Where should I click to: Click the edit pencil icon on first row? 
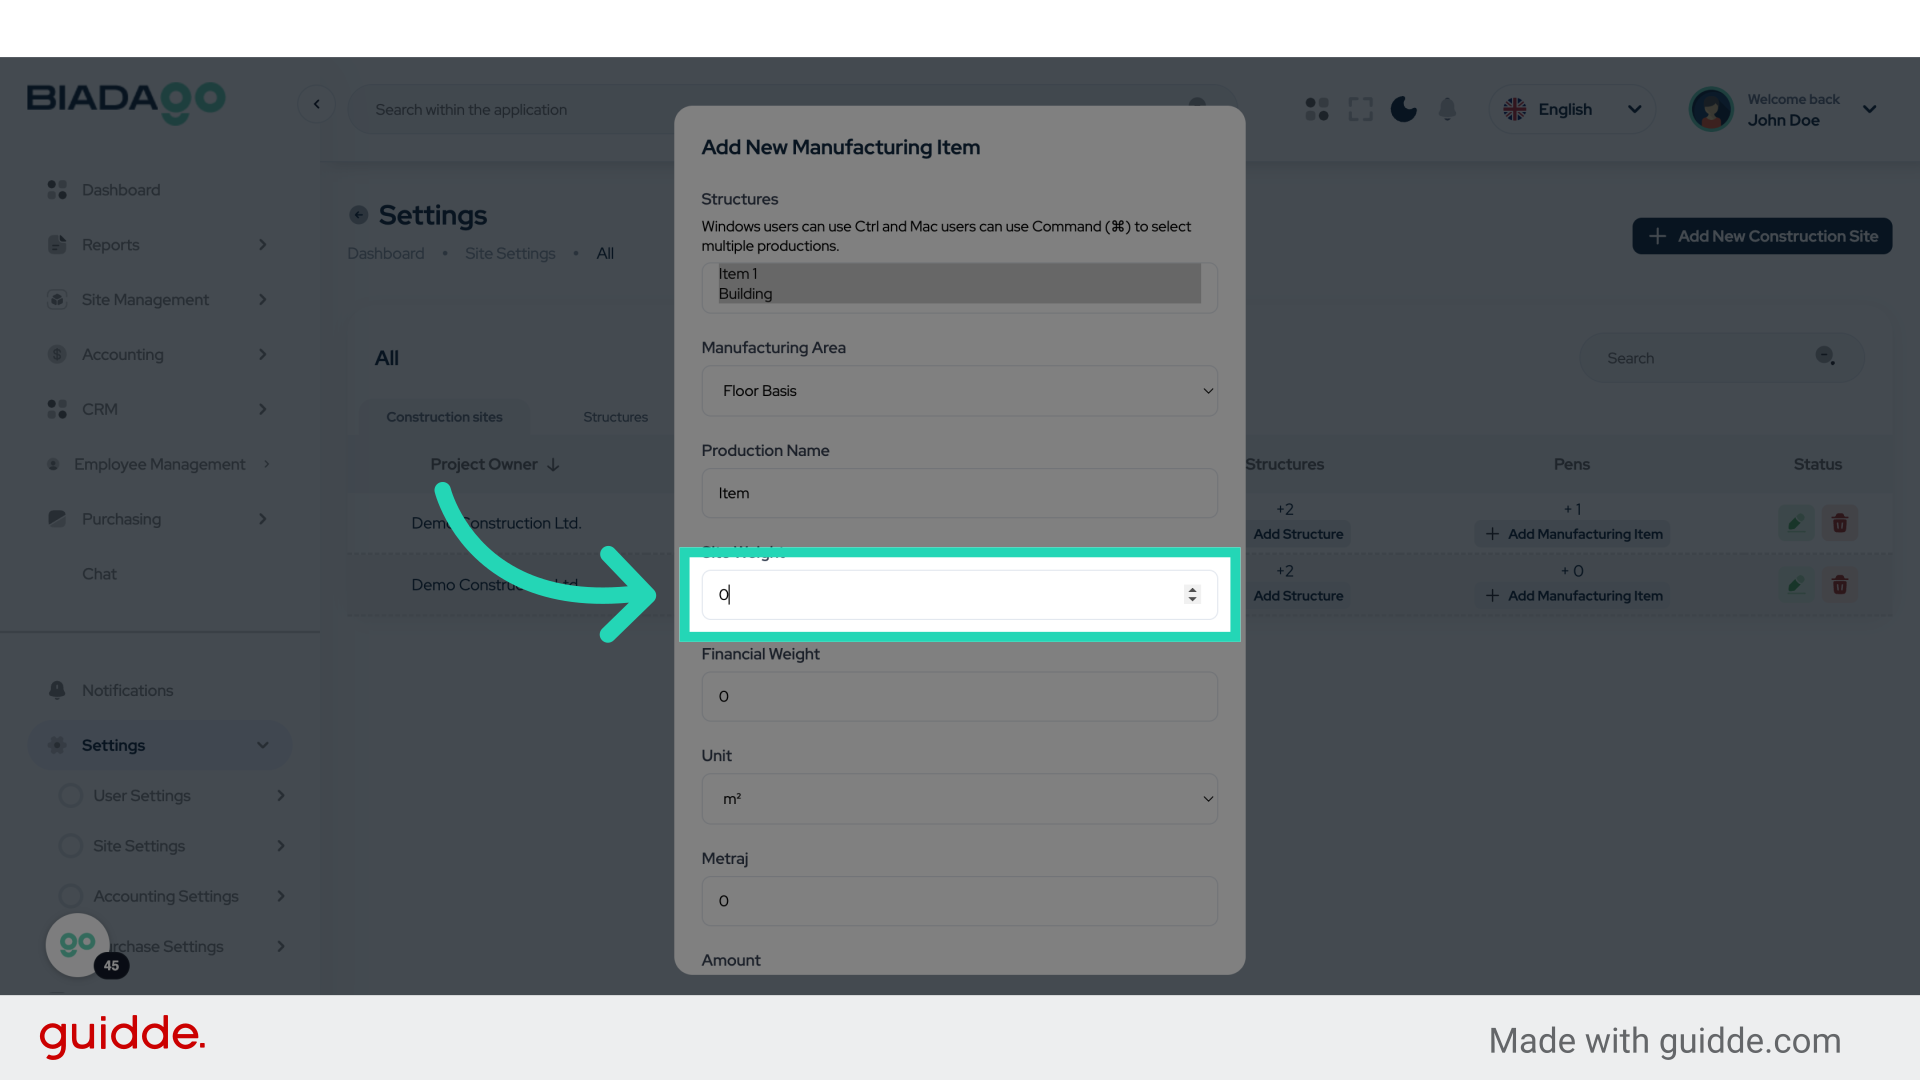click(1795, 522)
